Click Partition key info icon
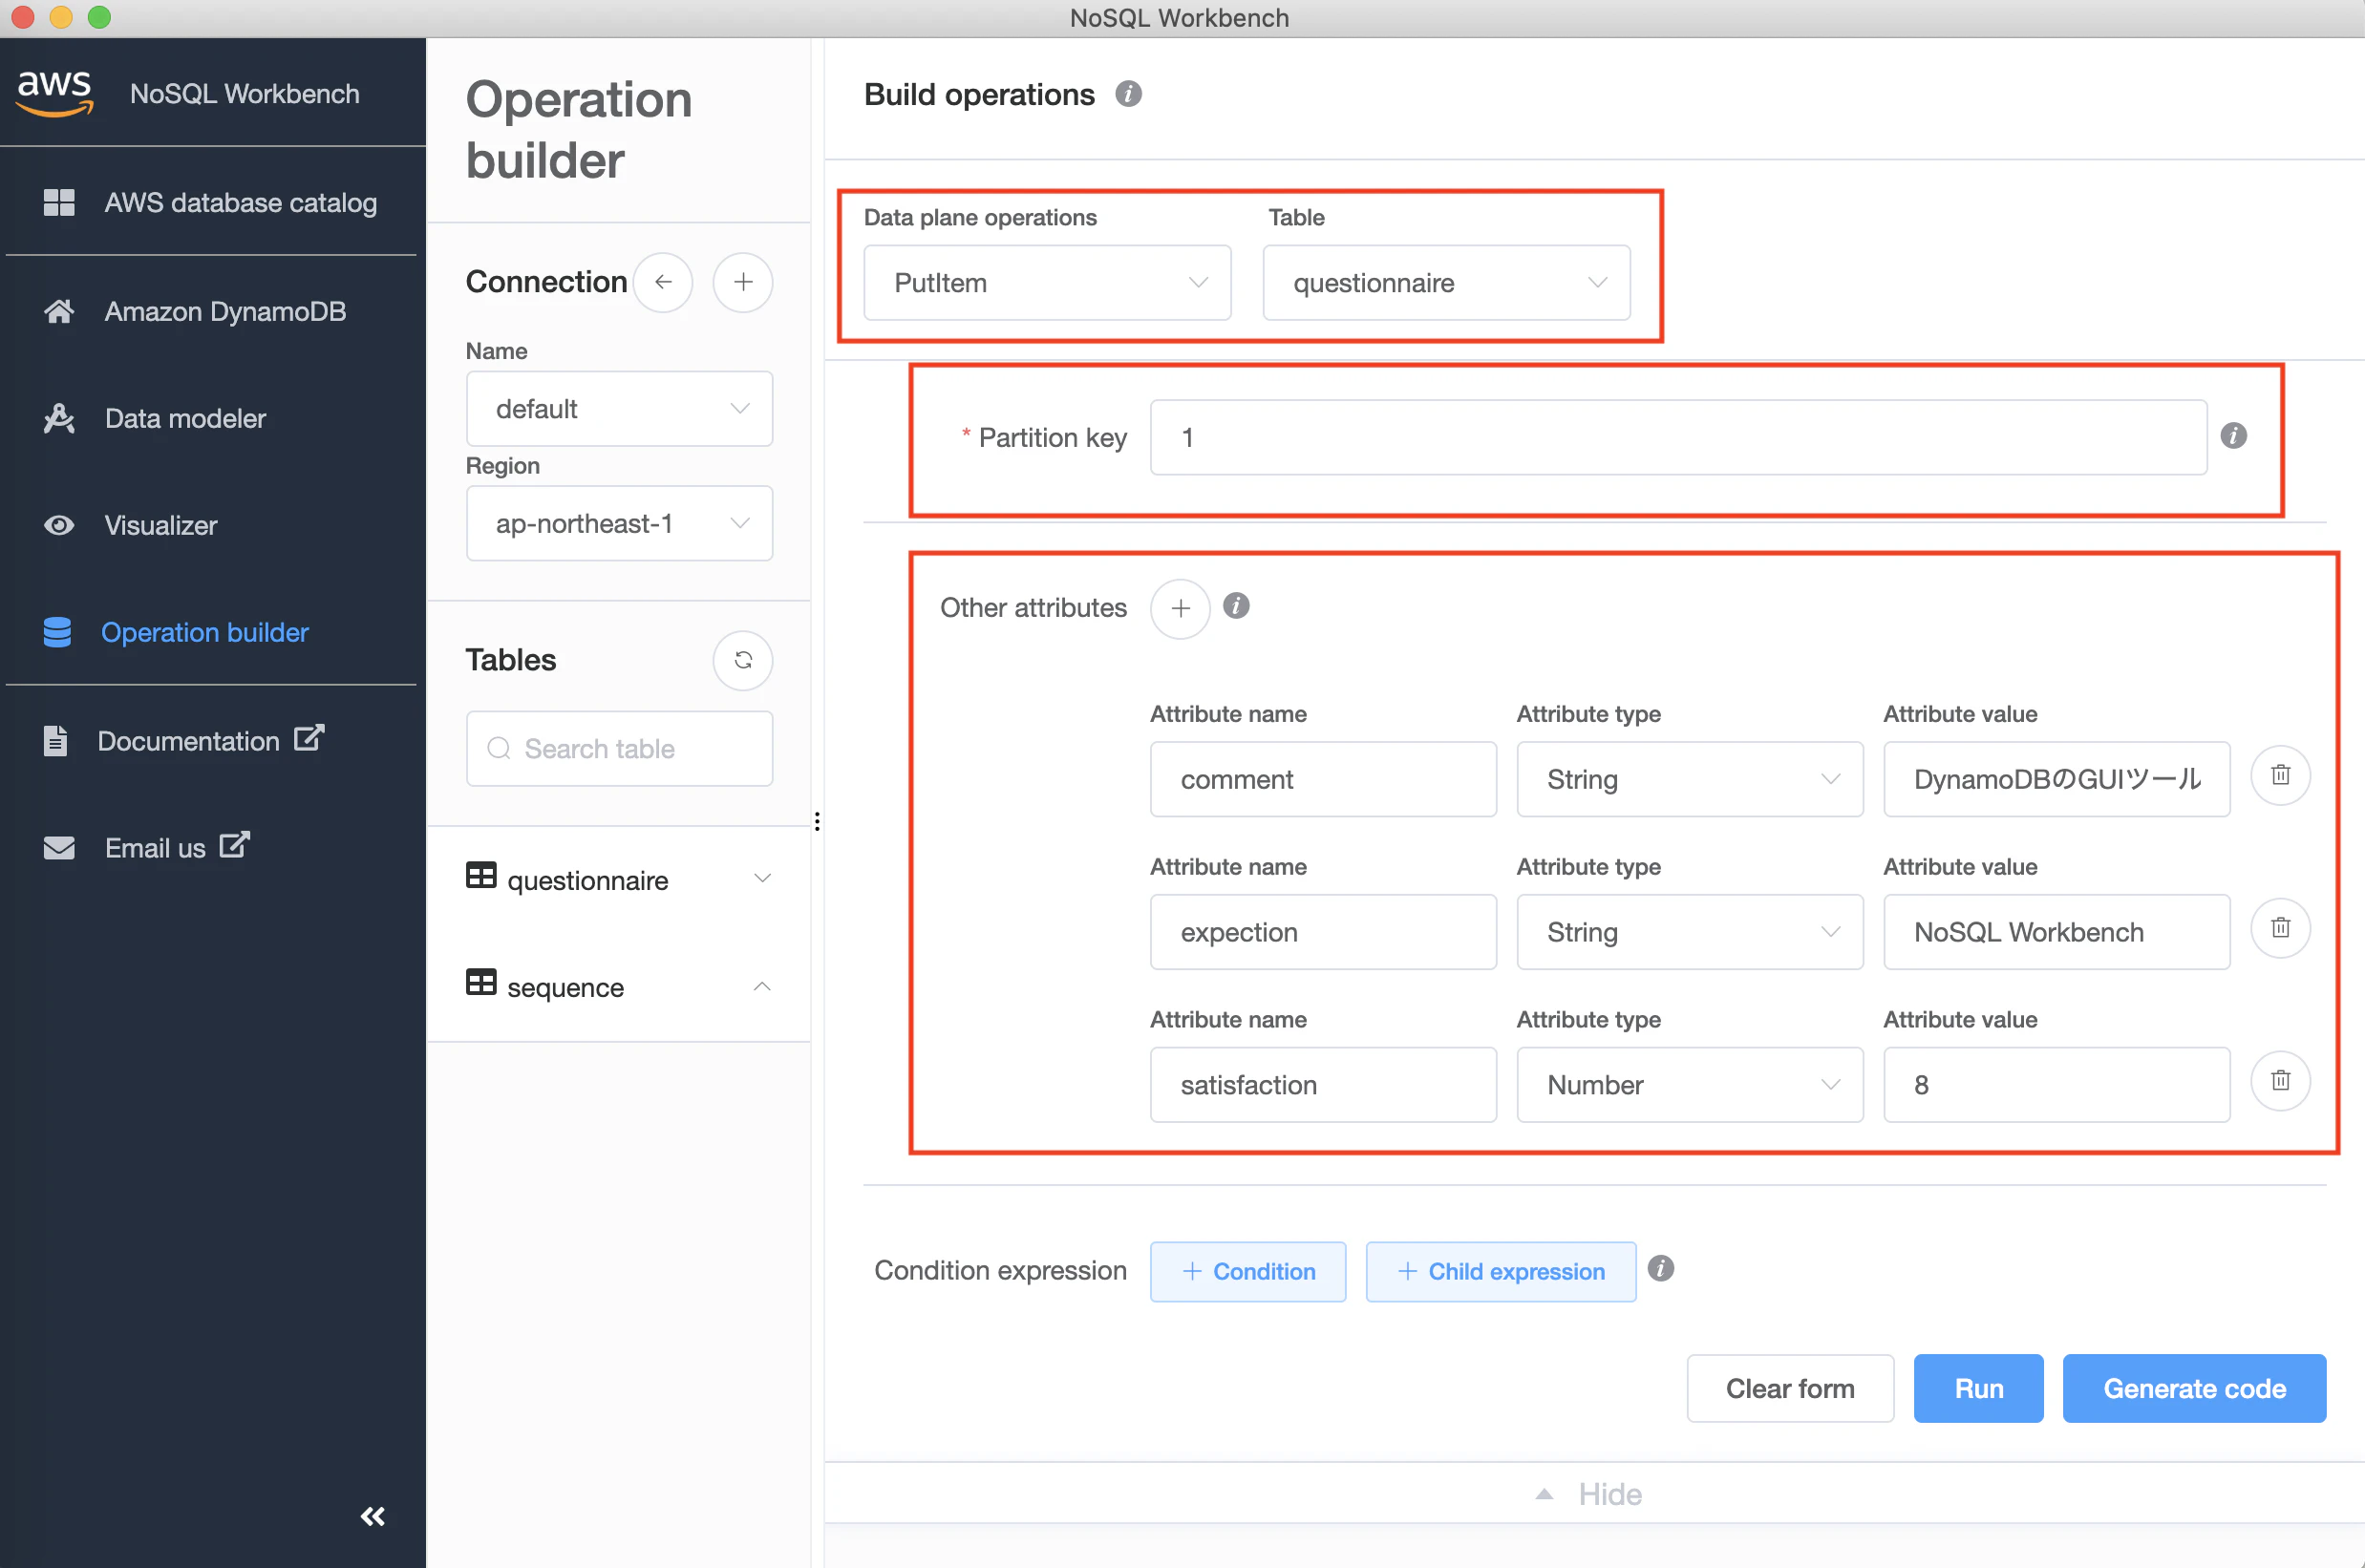The height and width of the screenshot is (1568, 2365). [2233, 436]
